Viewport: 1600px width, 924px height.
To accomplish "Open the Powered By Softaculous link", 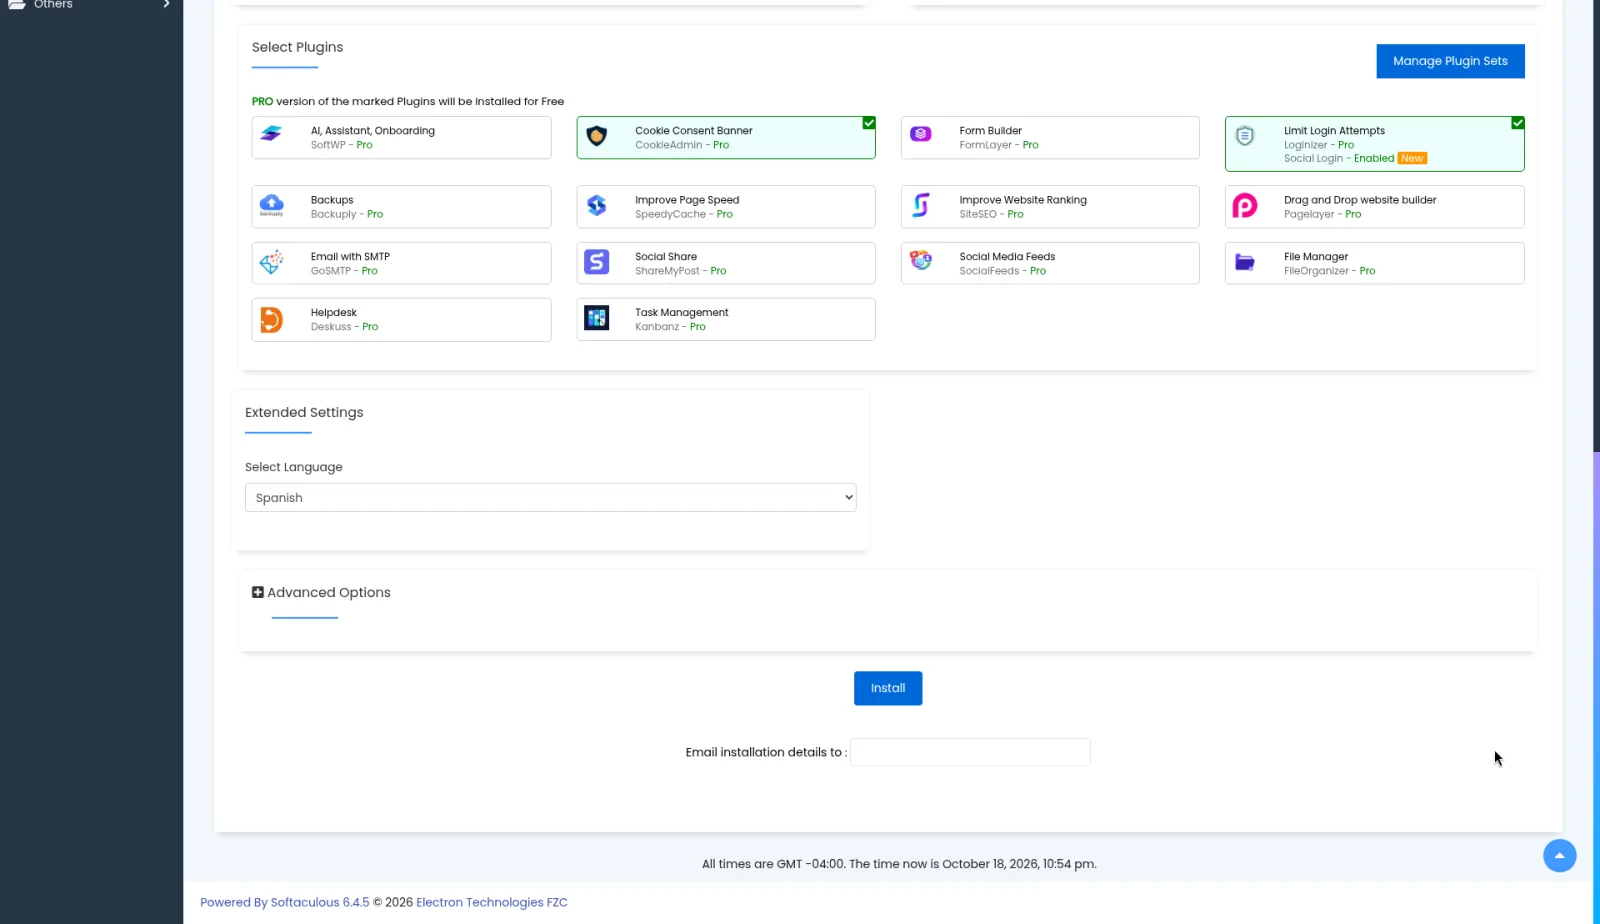I will pyautogui.click(x=285, y=902).
